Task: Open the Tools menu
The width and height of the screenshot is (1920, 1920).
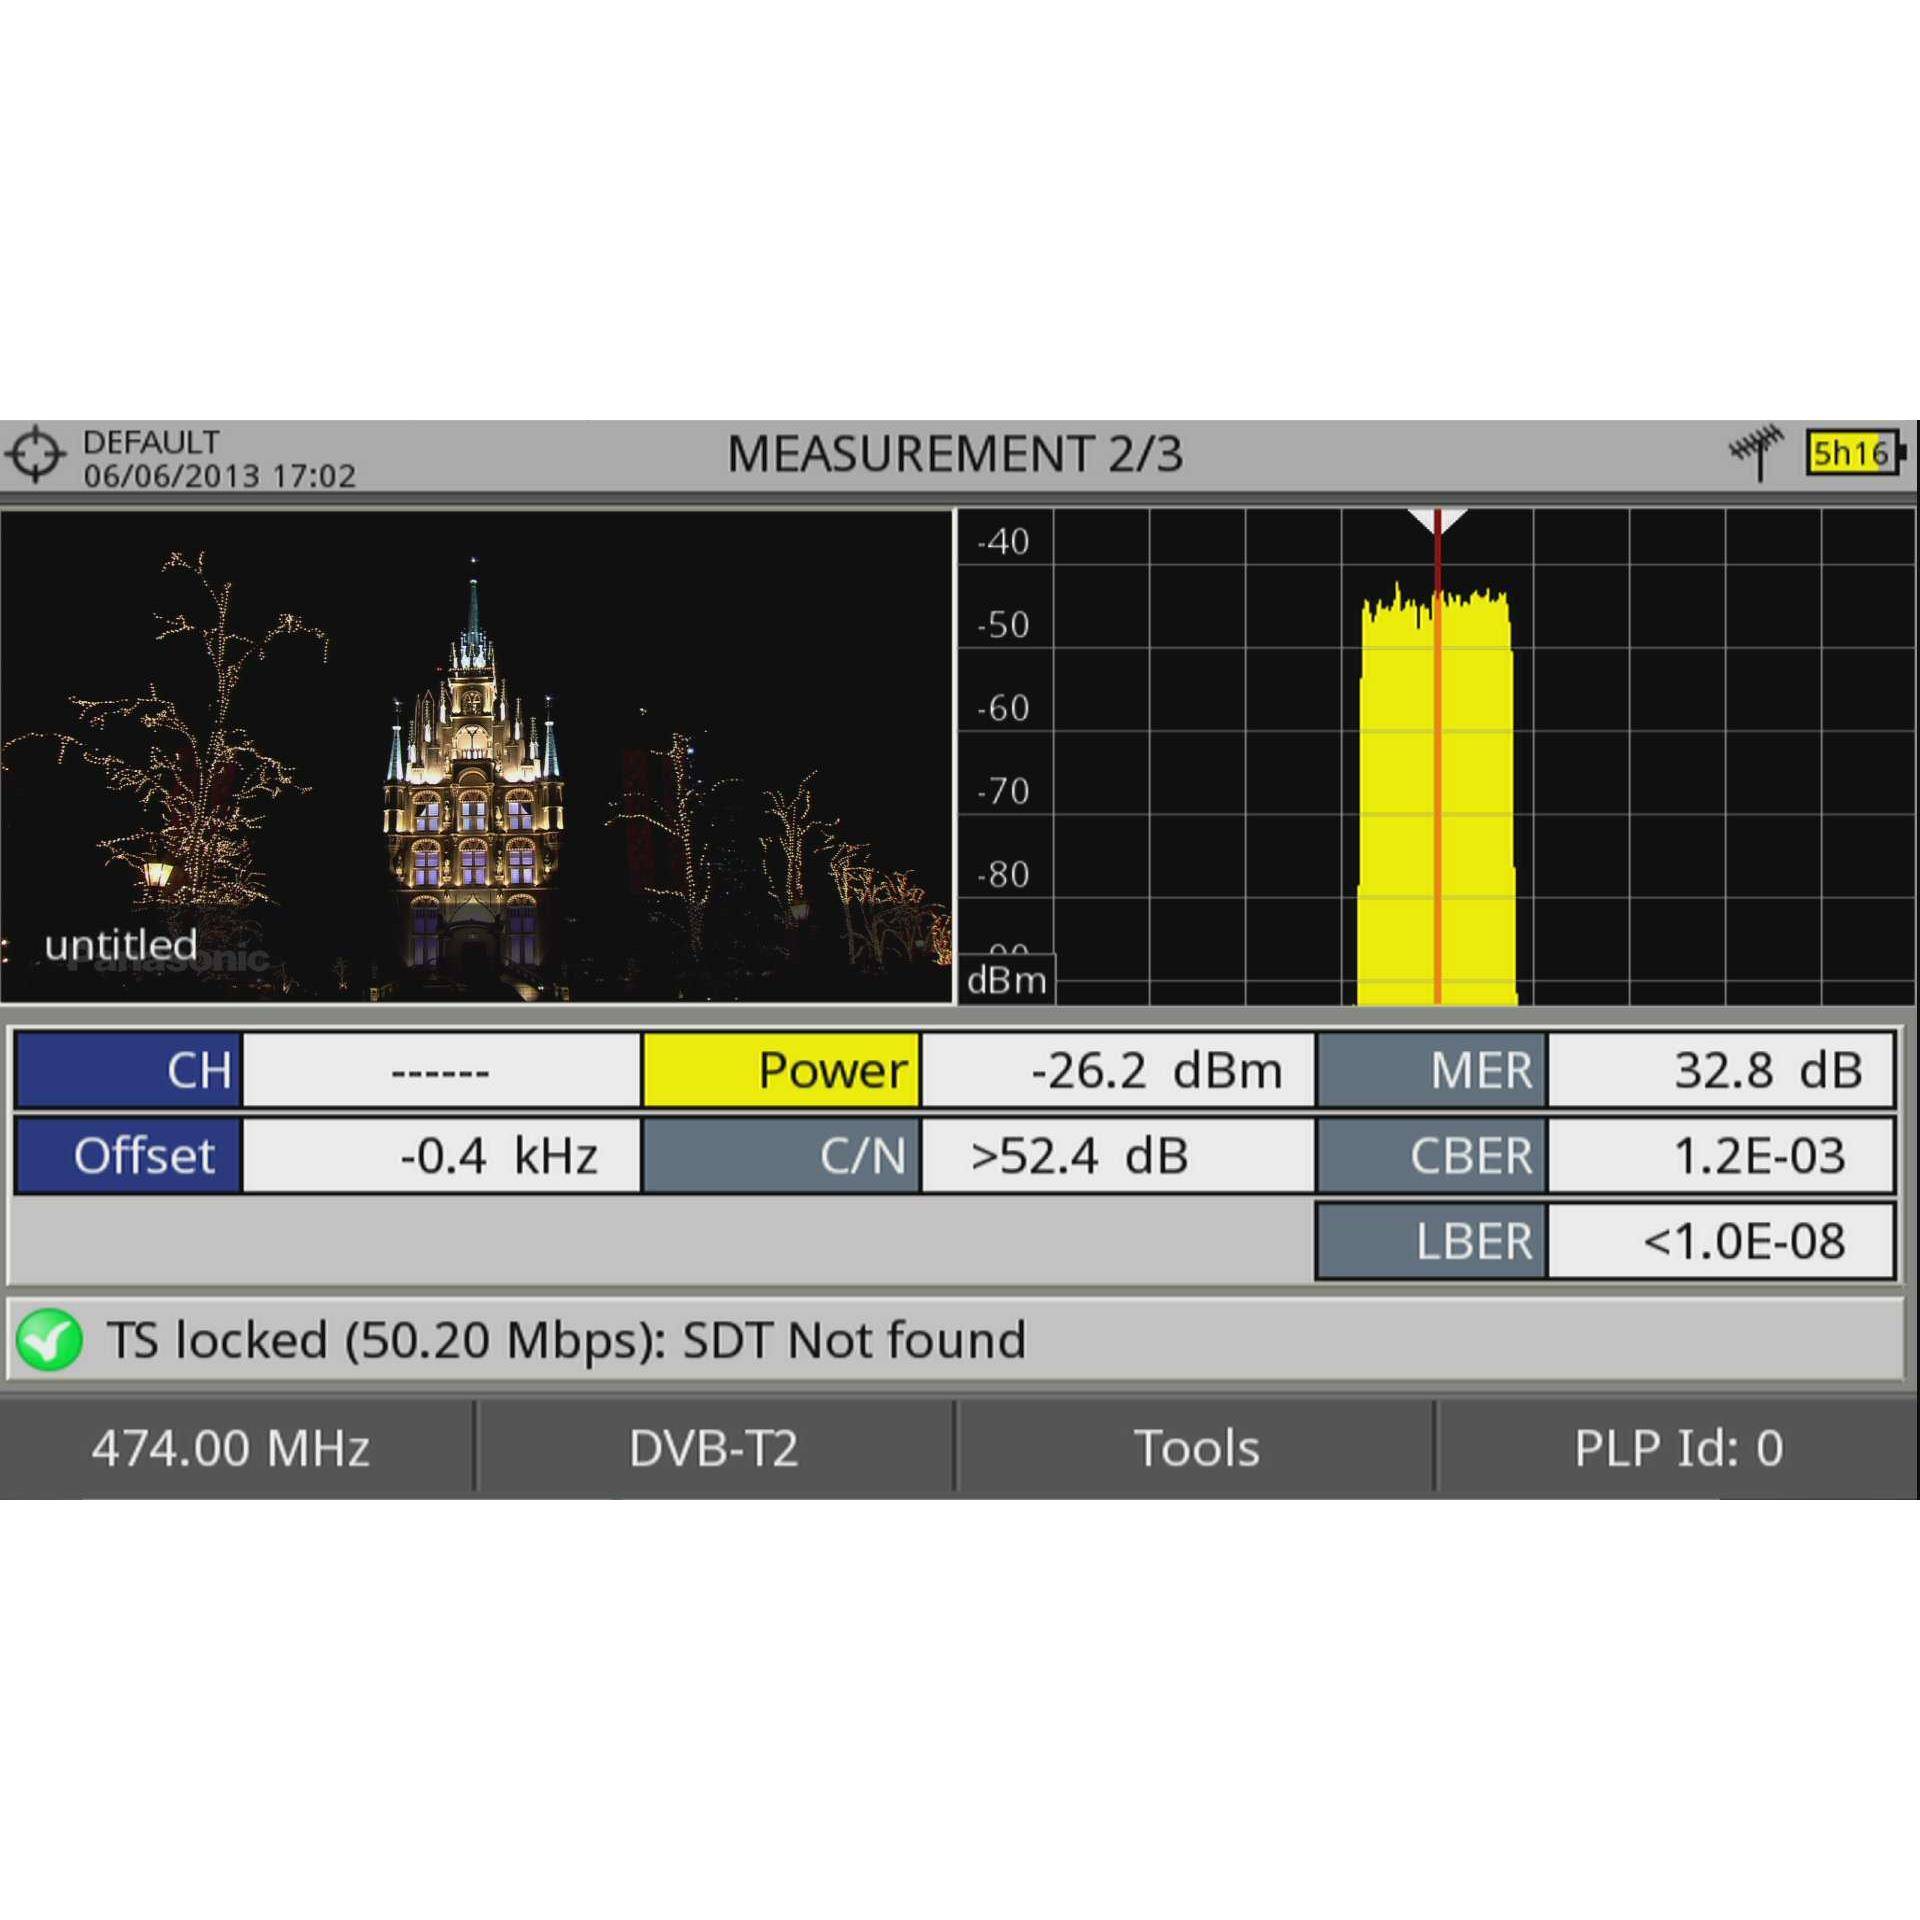Action: tap(1196, 1447)
